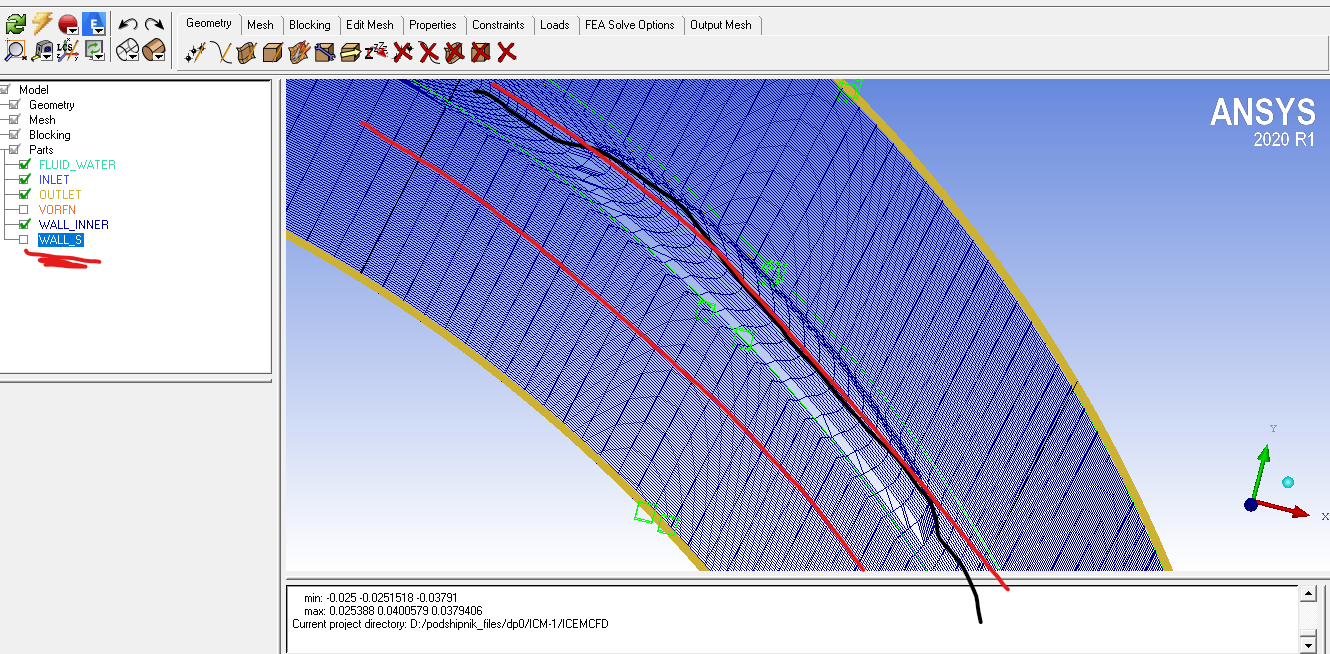
Task: Click the Parts node label in tree
Action: coord(41,150)
